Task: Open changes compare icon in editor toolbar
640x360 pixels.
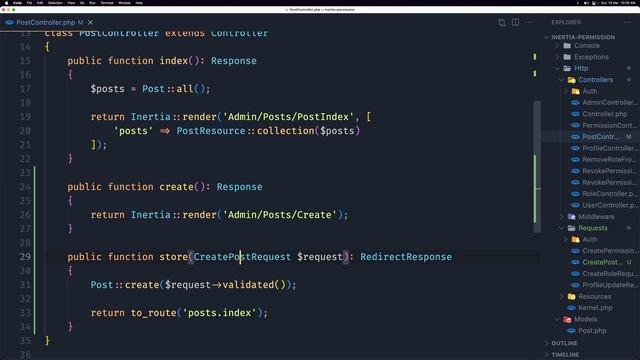Action: pos(502,22)
